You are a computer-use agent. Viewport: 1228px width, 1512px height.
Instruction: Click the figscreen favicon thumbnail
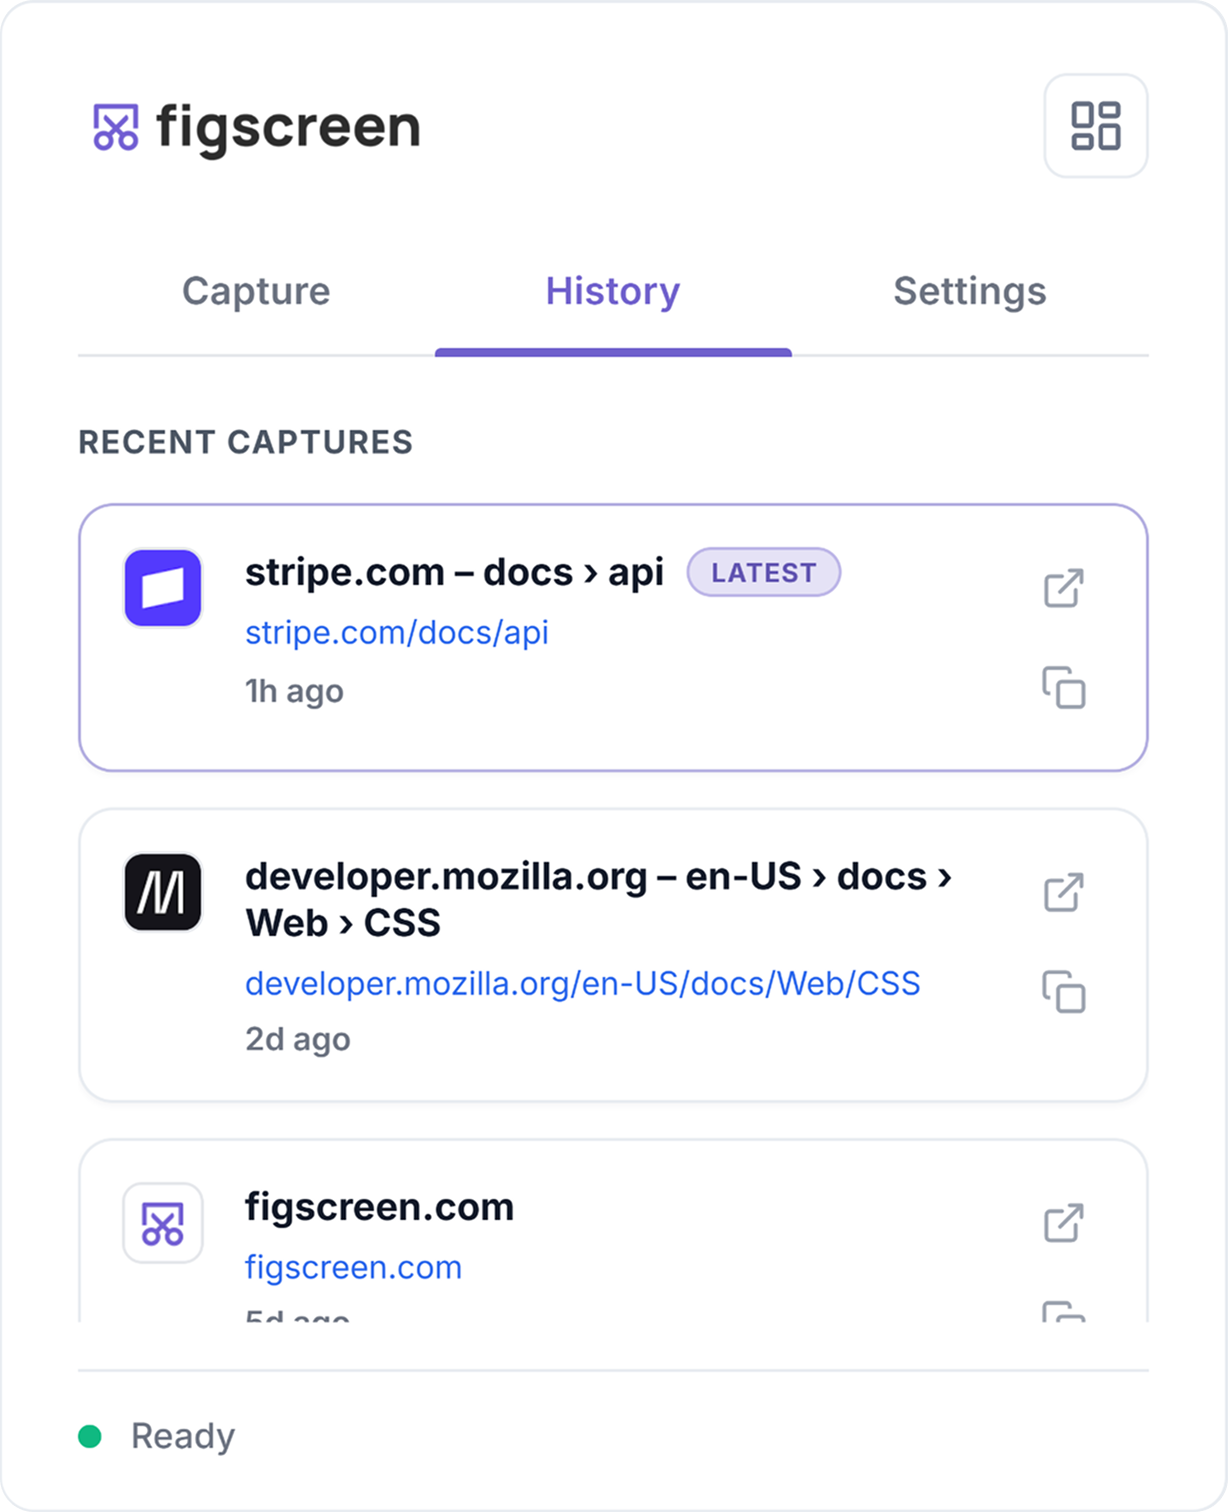pyautogui.click(x=163, y=1223)
